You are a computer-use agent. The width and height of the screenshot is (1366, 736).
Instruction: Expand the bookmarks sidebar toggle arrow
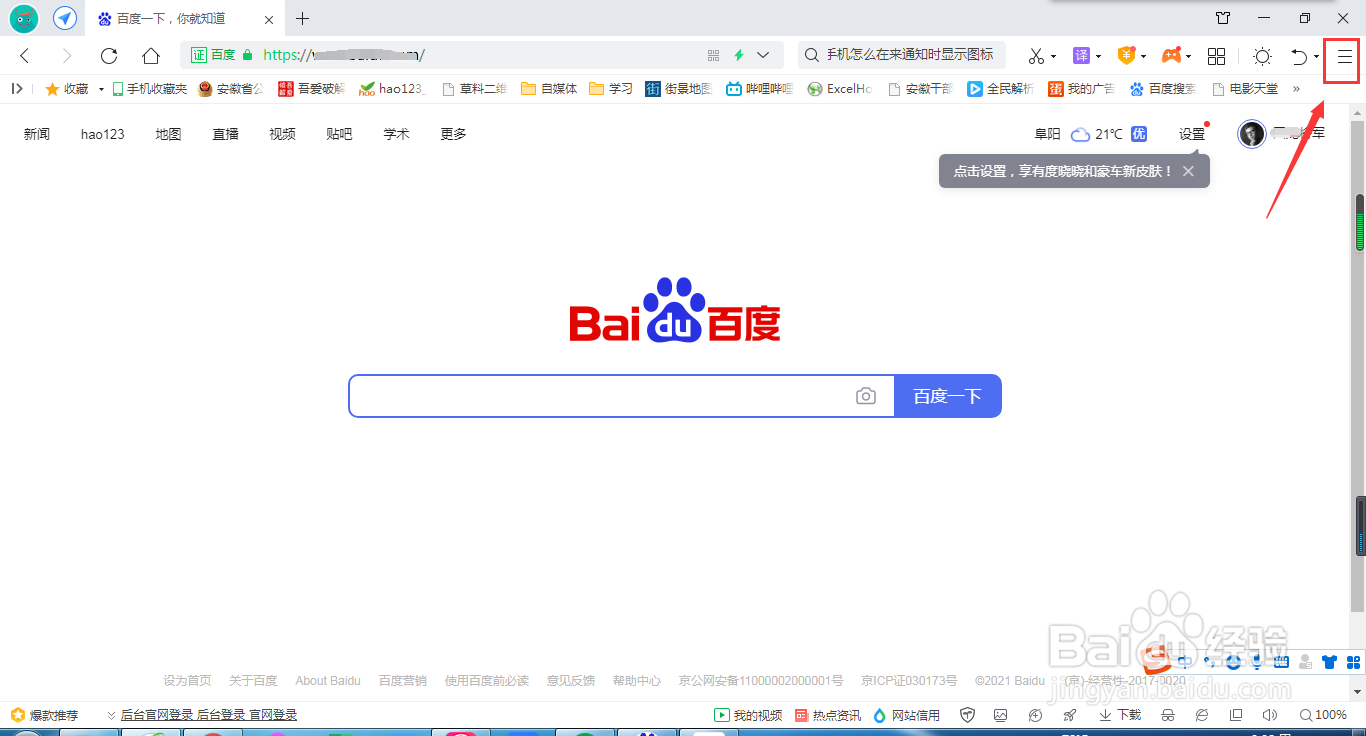coord(17,88)
